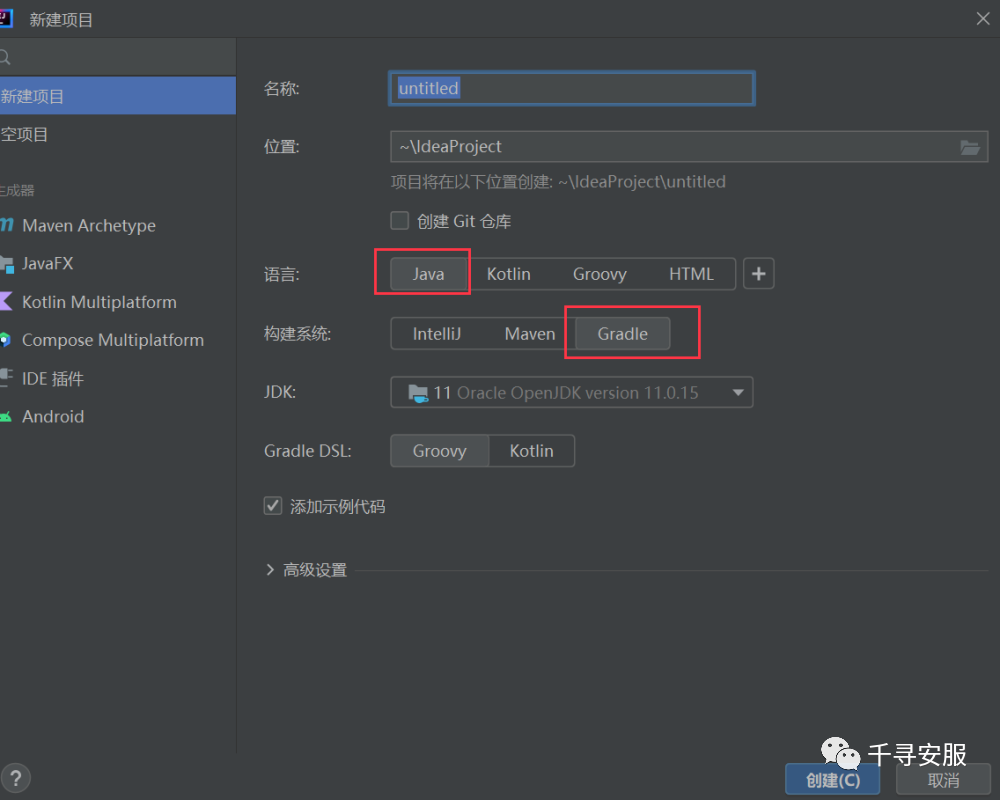
Task: Click the Cancel button
Action: [x=943, y=780]
